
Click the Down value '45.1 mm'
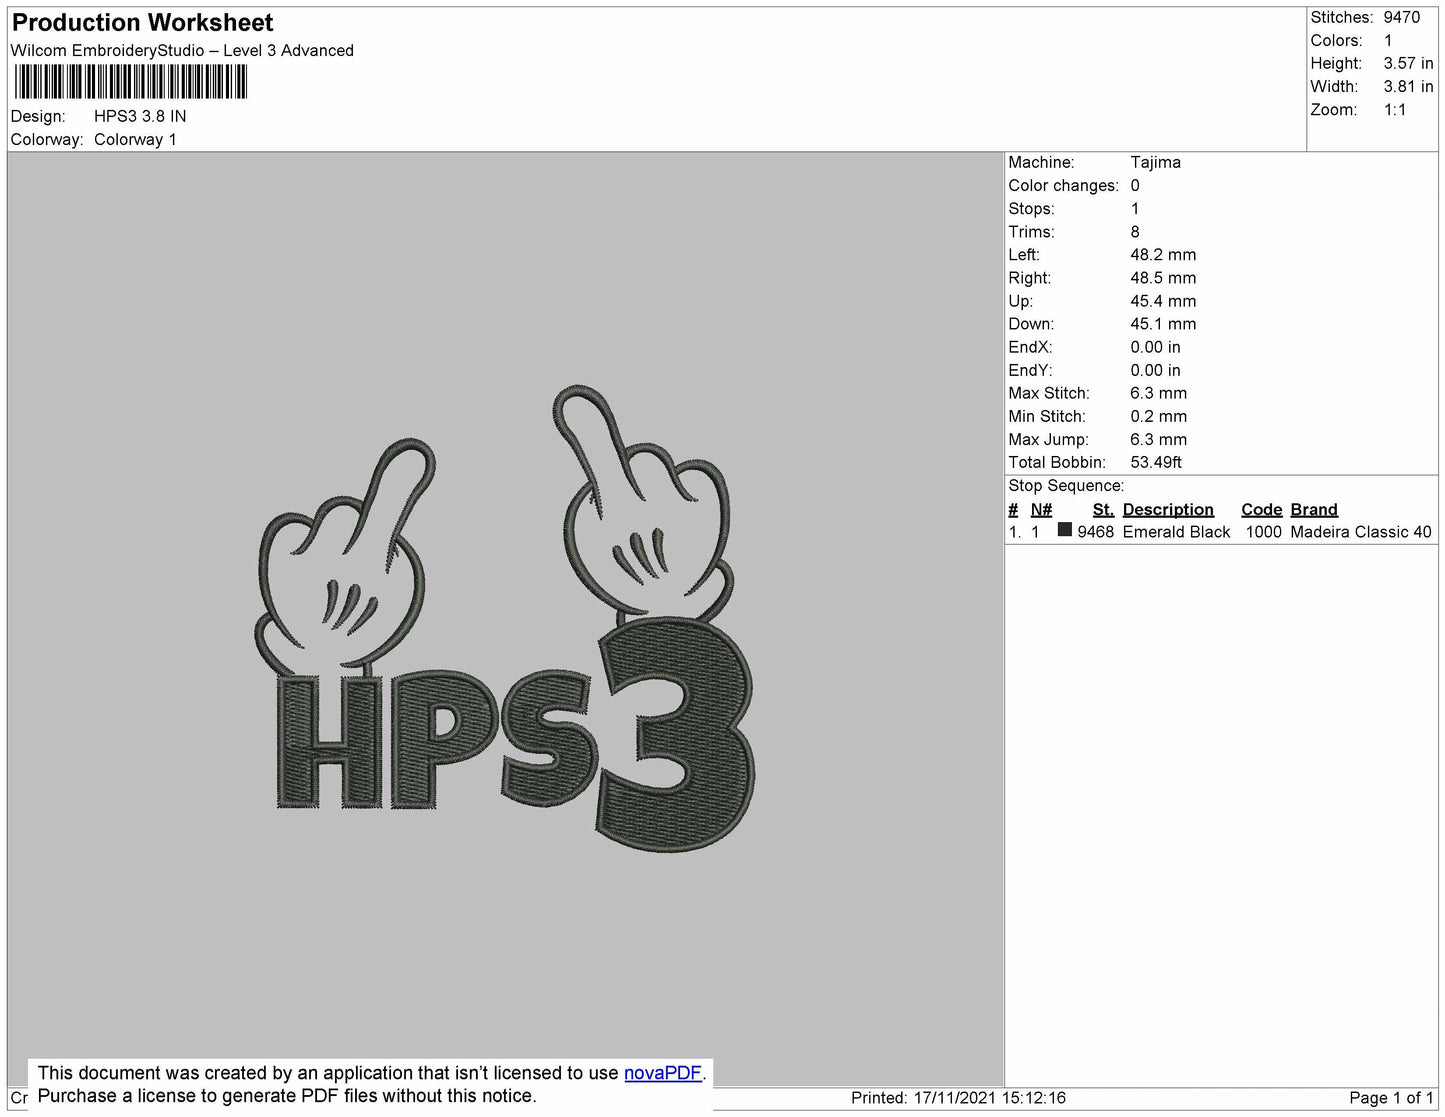tap(1163, 324)
